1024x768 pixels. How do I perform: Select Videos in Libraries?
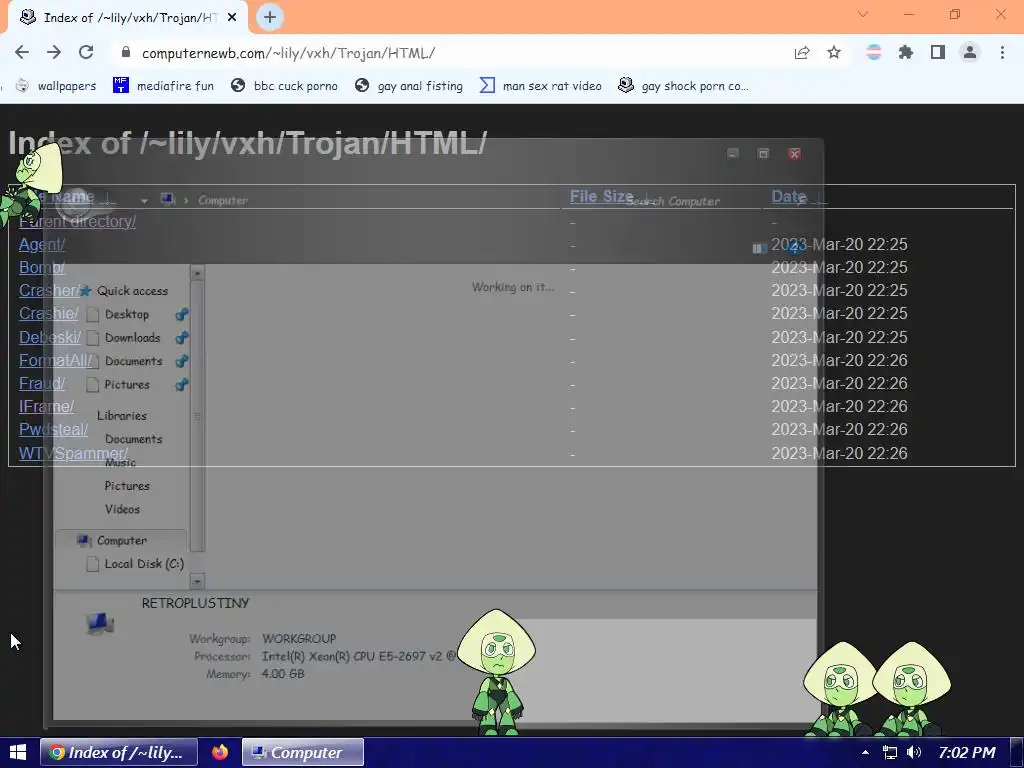click(122, 509)
